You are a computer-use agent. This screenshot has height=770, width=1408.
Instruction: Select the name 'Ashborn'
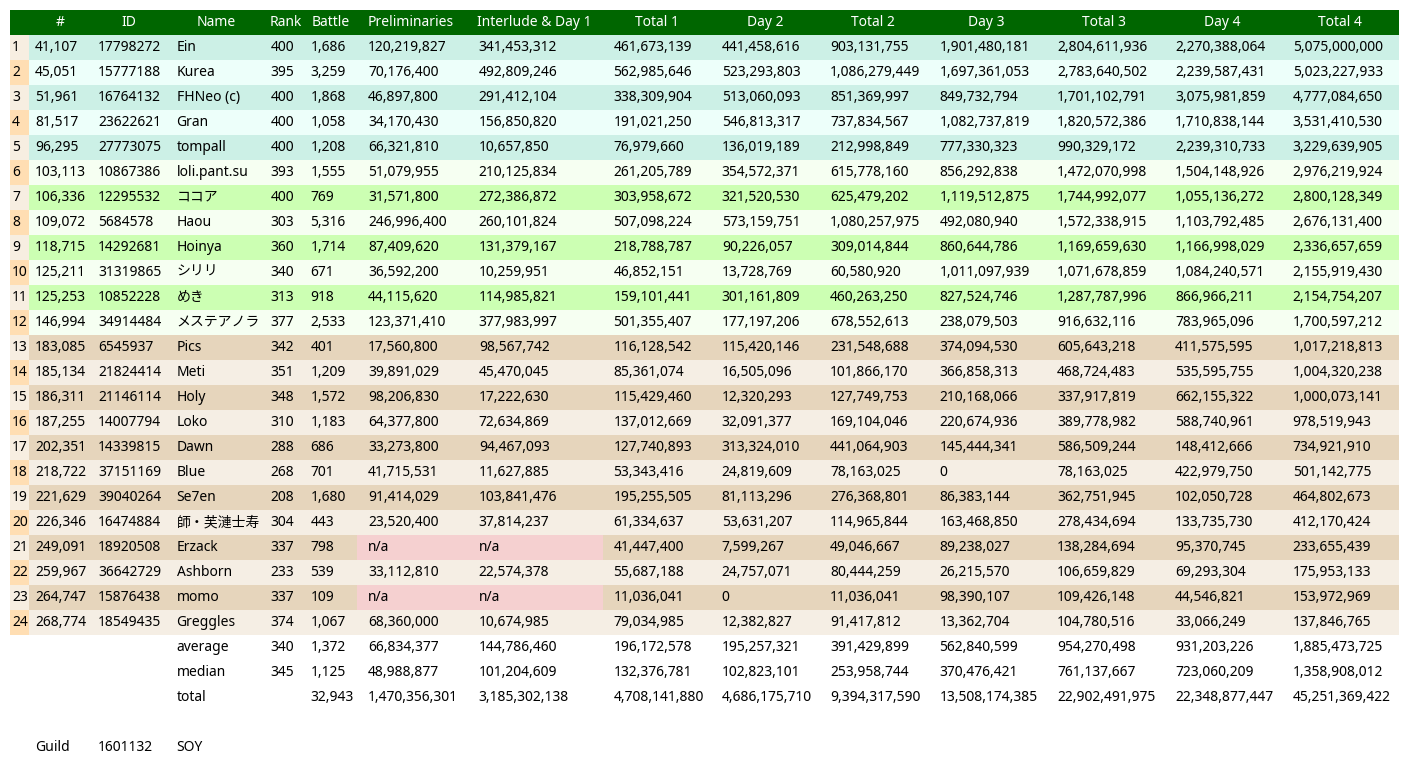204,571
